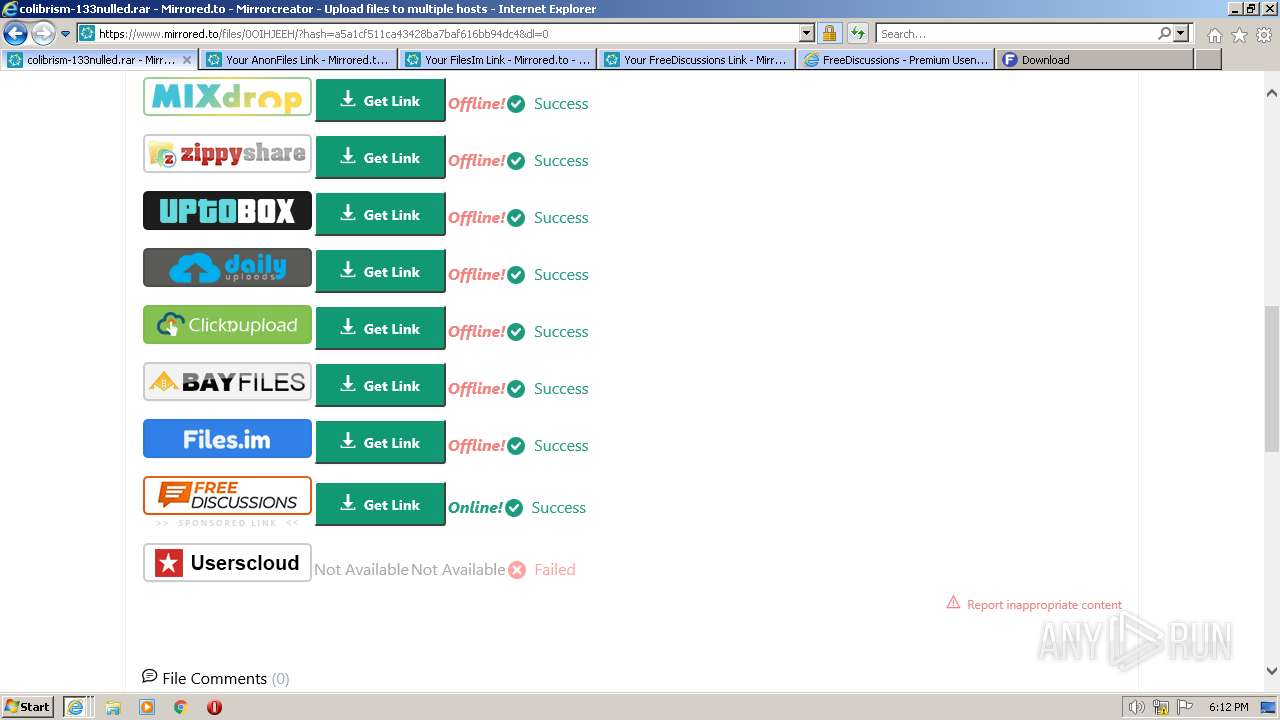Viewport: 1280px width, 720px height.
Task: Click the MIXdrop host logo
Action: pos(227,97)
